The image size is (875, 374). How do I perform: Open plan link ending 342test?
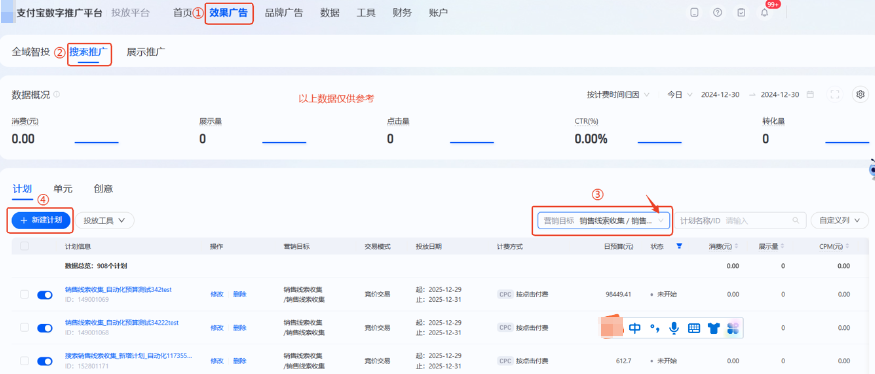[x=118, y=290]
